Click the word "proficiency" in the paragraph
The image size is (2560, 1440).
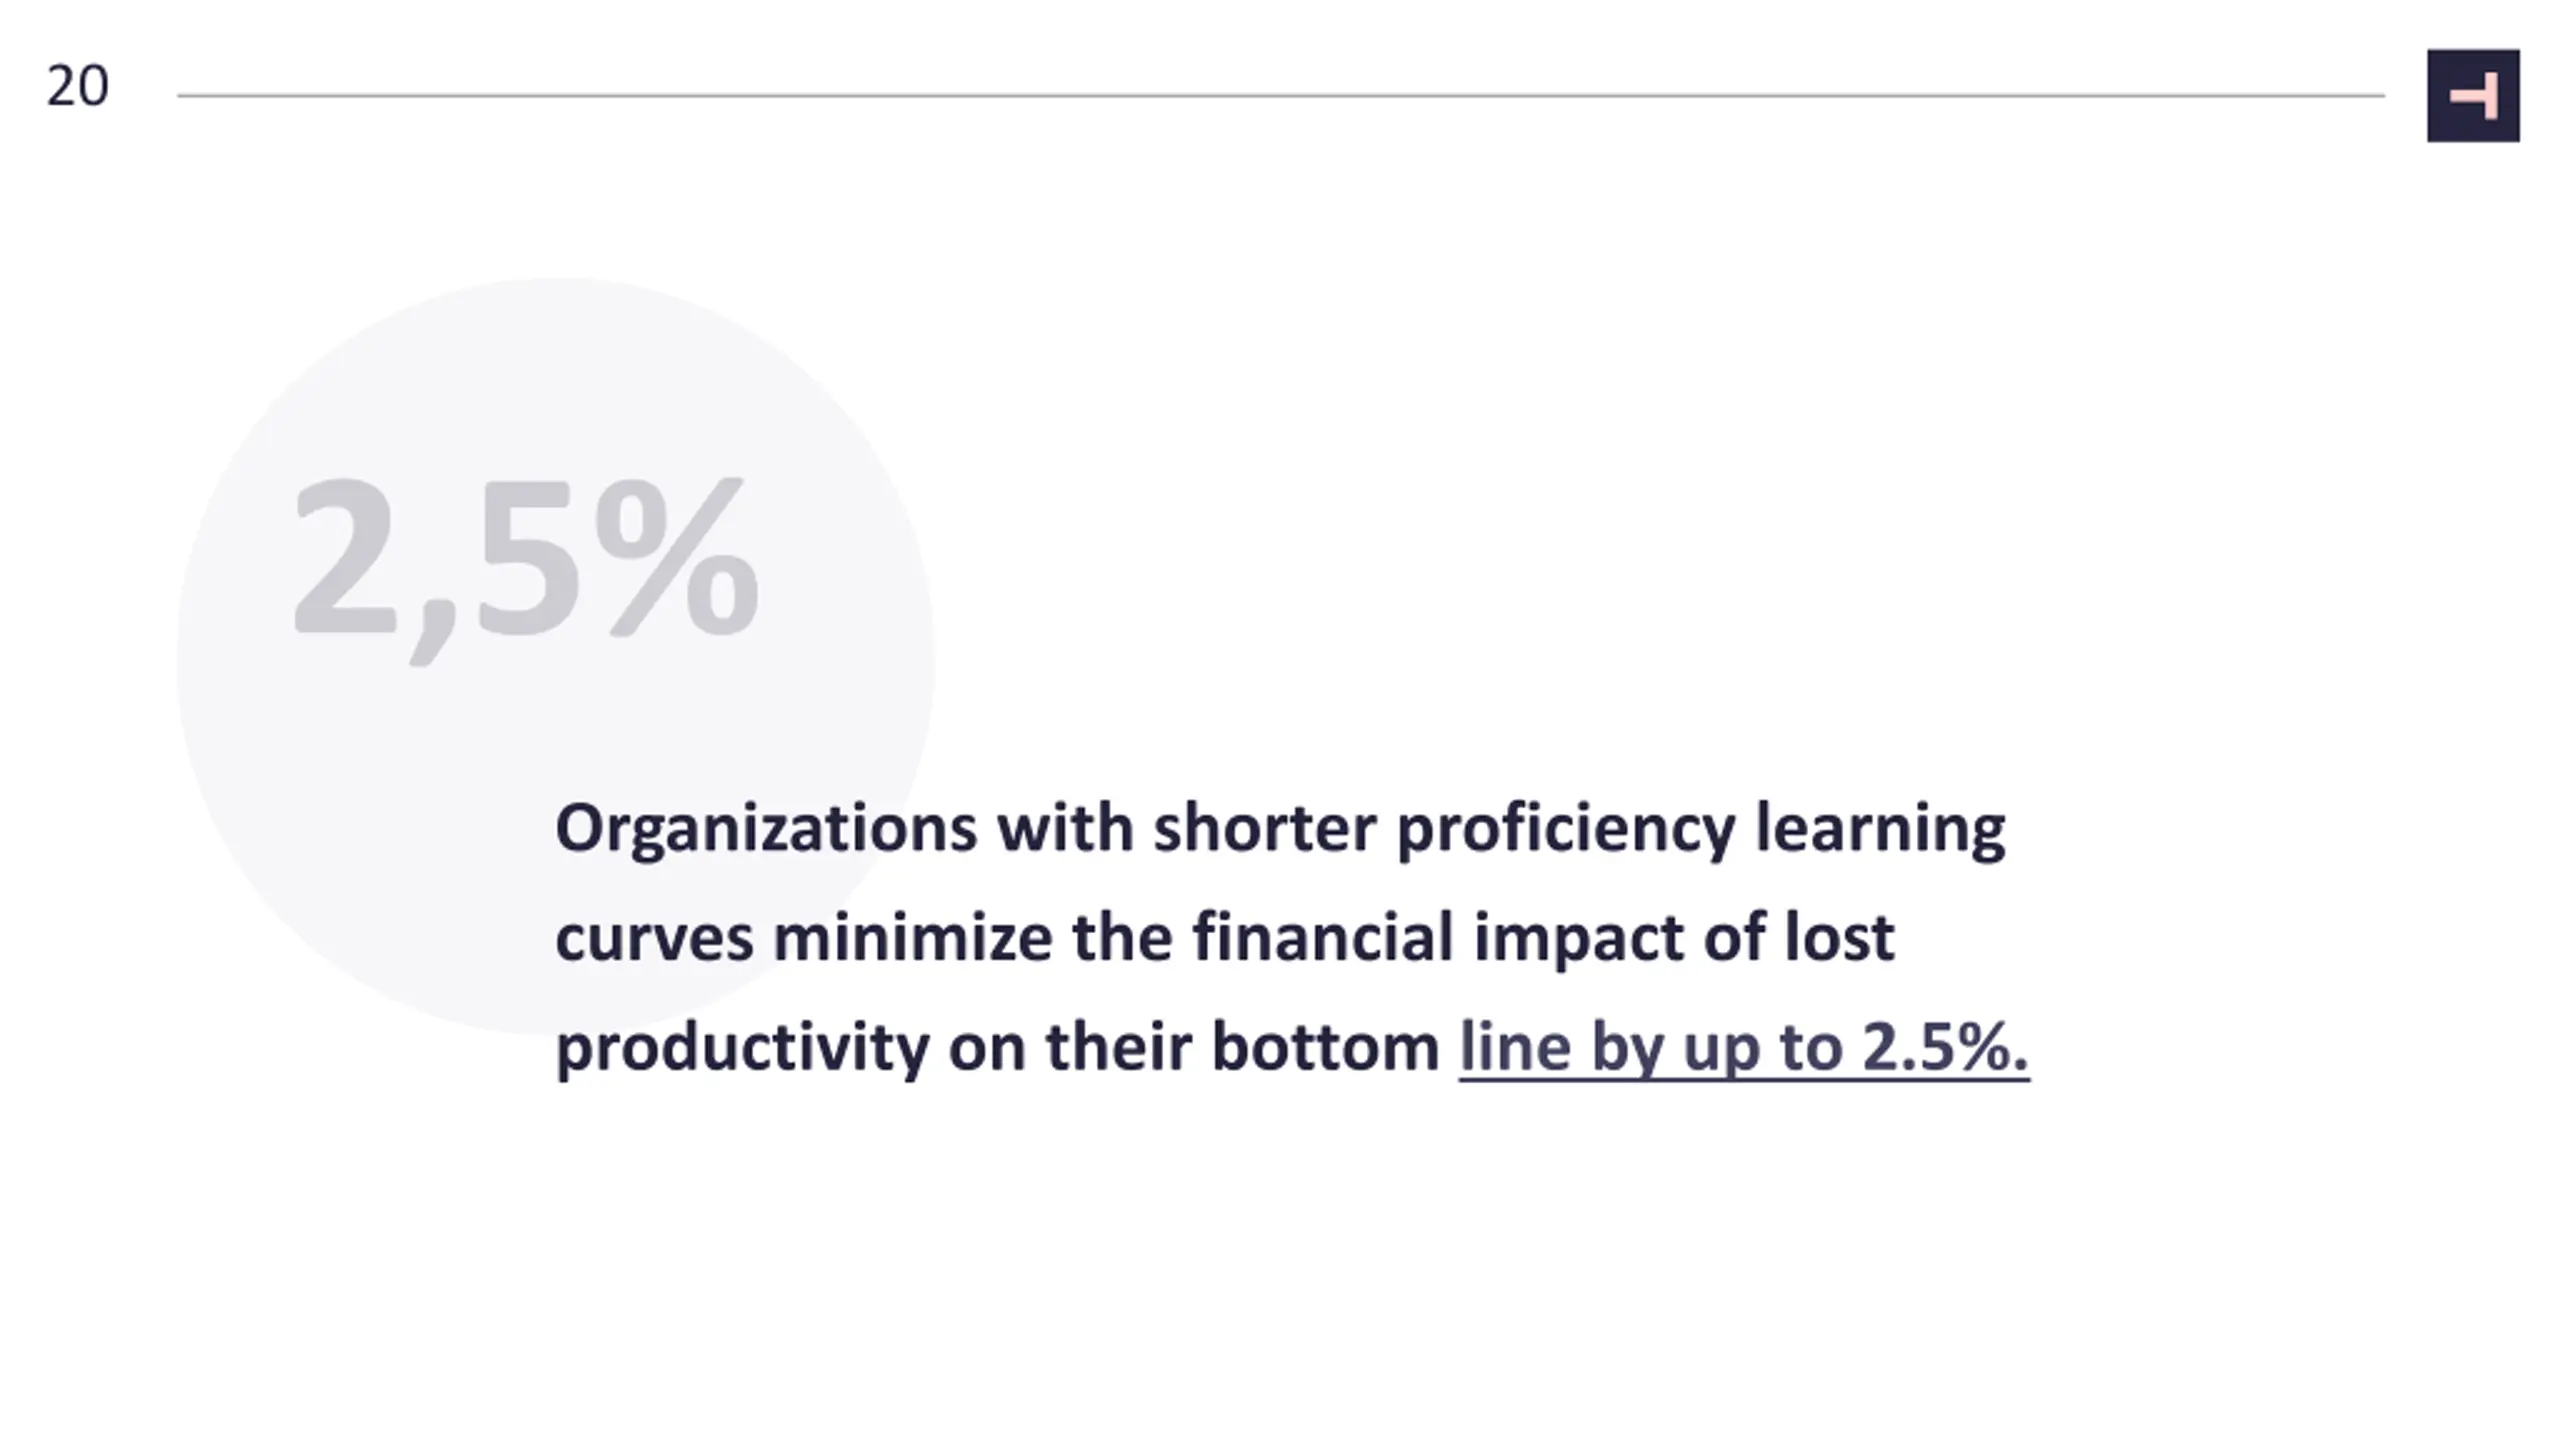1566,830
